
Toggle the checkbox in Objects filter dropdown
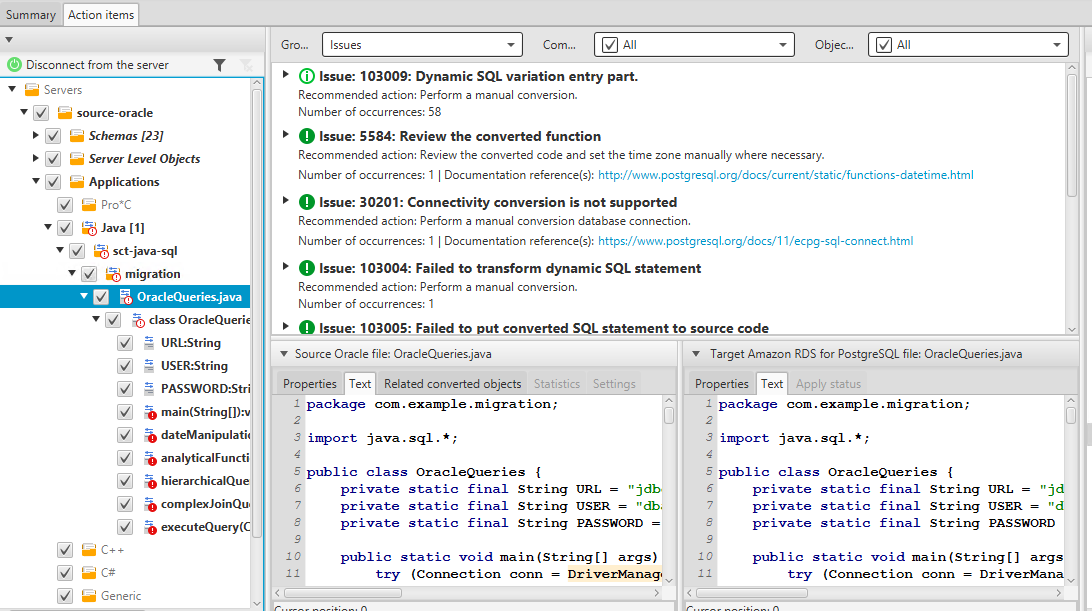coord(882,45)
